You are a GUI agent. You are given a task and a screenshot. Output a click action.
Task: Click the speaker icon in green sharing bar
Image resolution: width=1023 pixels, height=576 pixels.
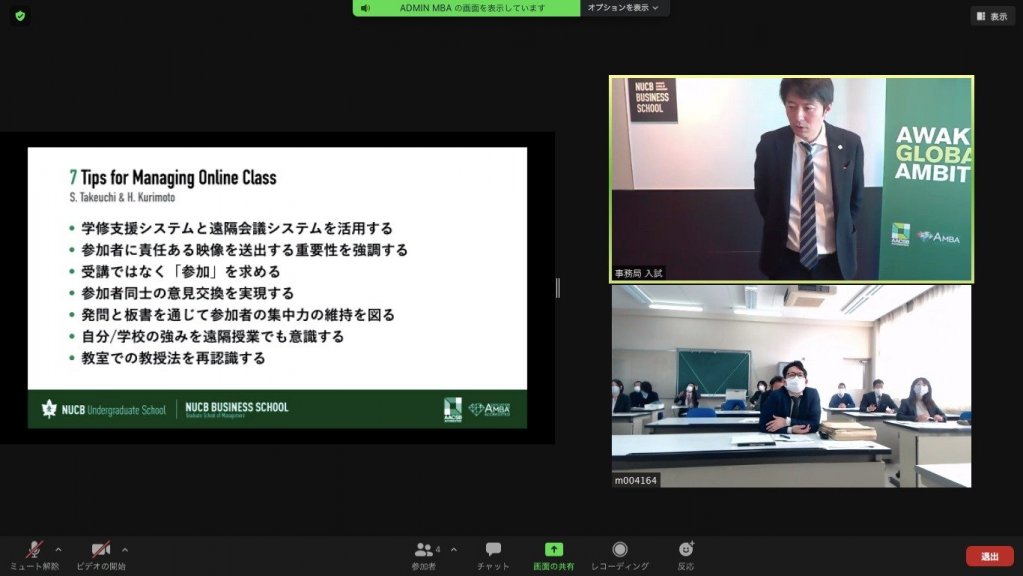(x=366, y=8)
